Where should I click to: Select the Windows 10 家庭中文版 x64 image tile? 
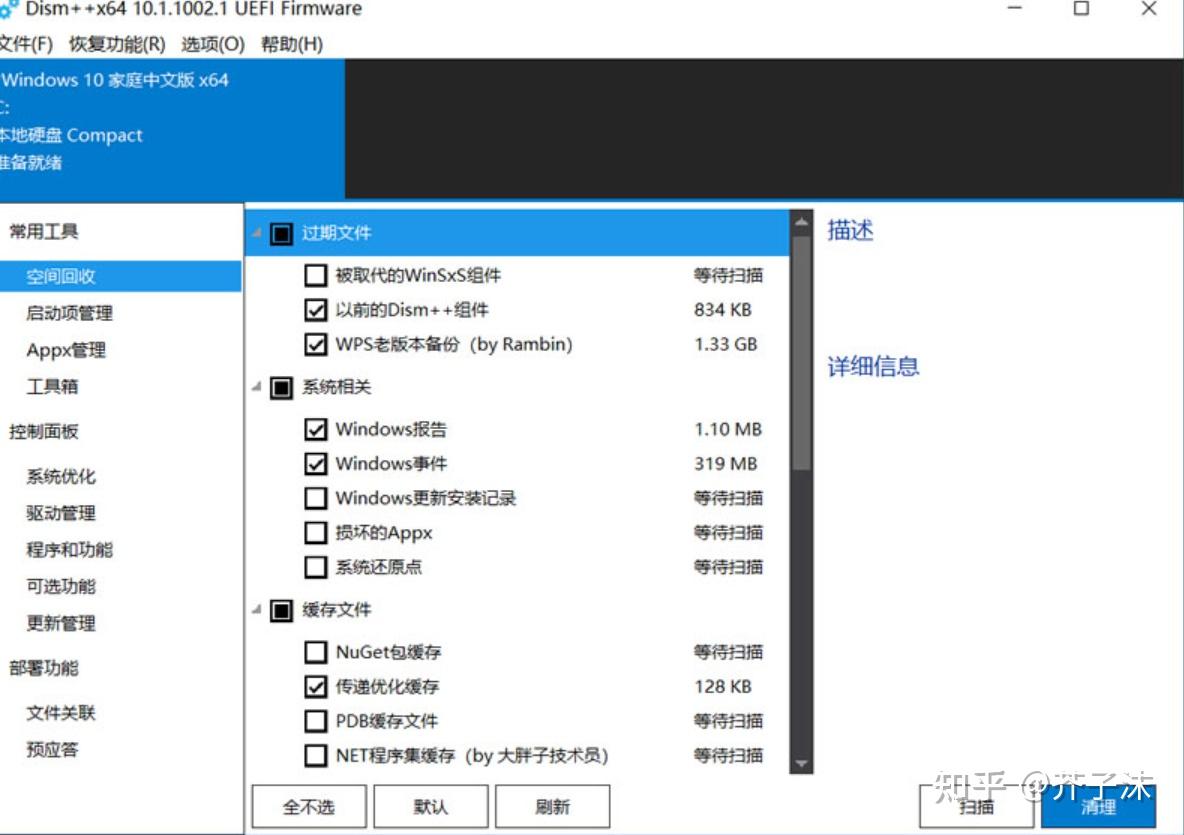[172, 129]
